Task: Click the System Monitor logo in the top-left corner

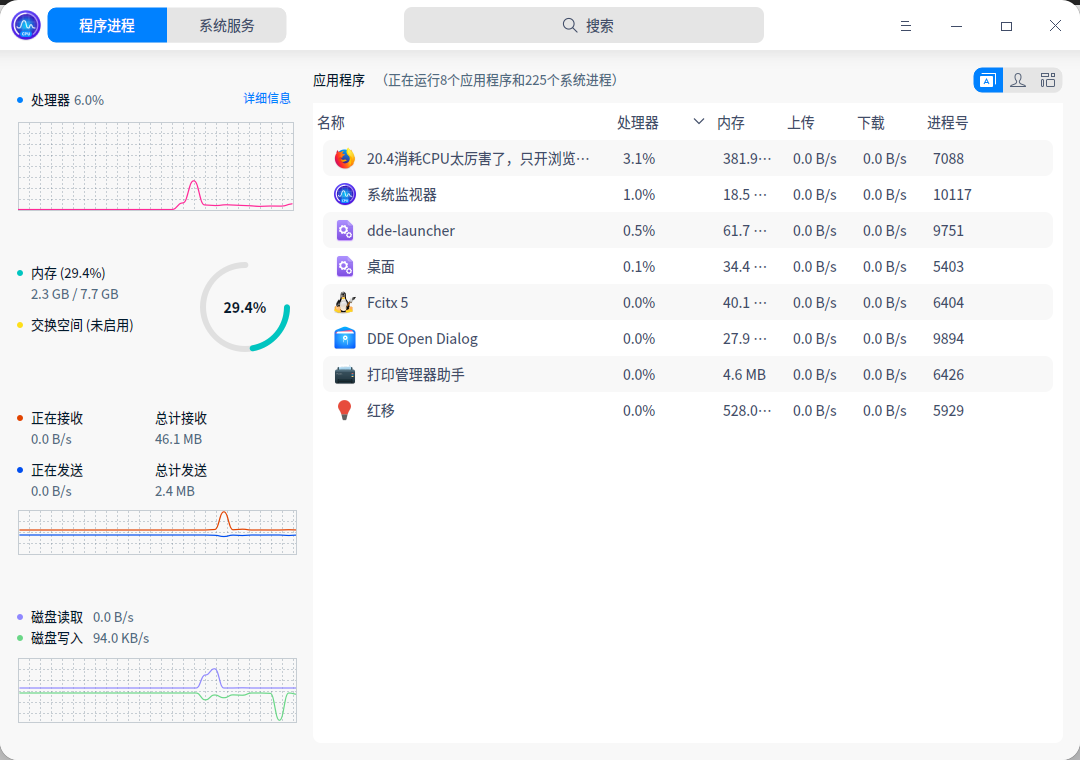Action: click(x=25, y=24)
